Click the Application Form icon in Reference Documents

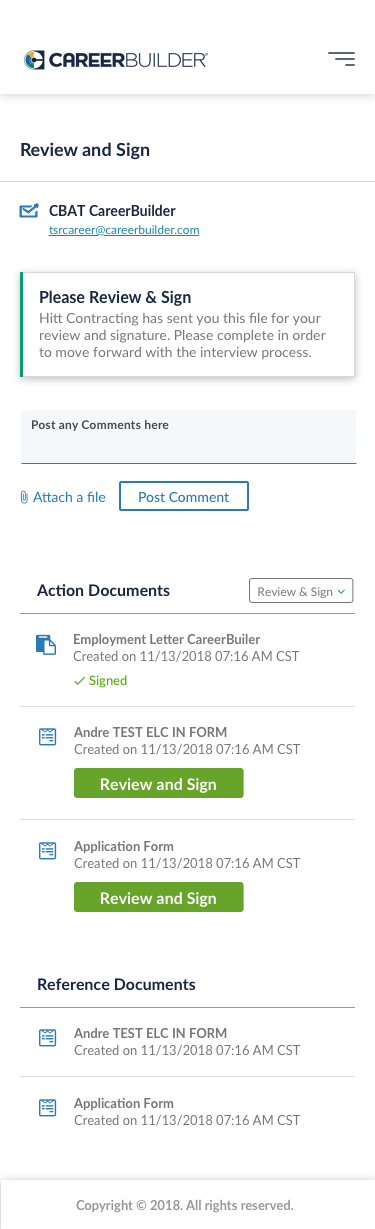point(46,1108)
